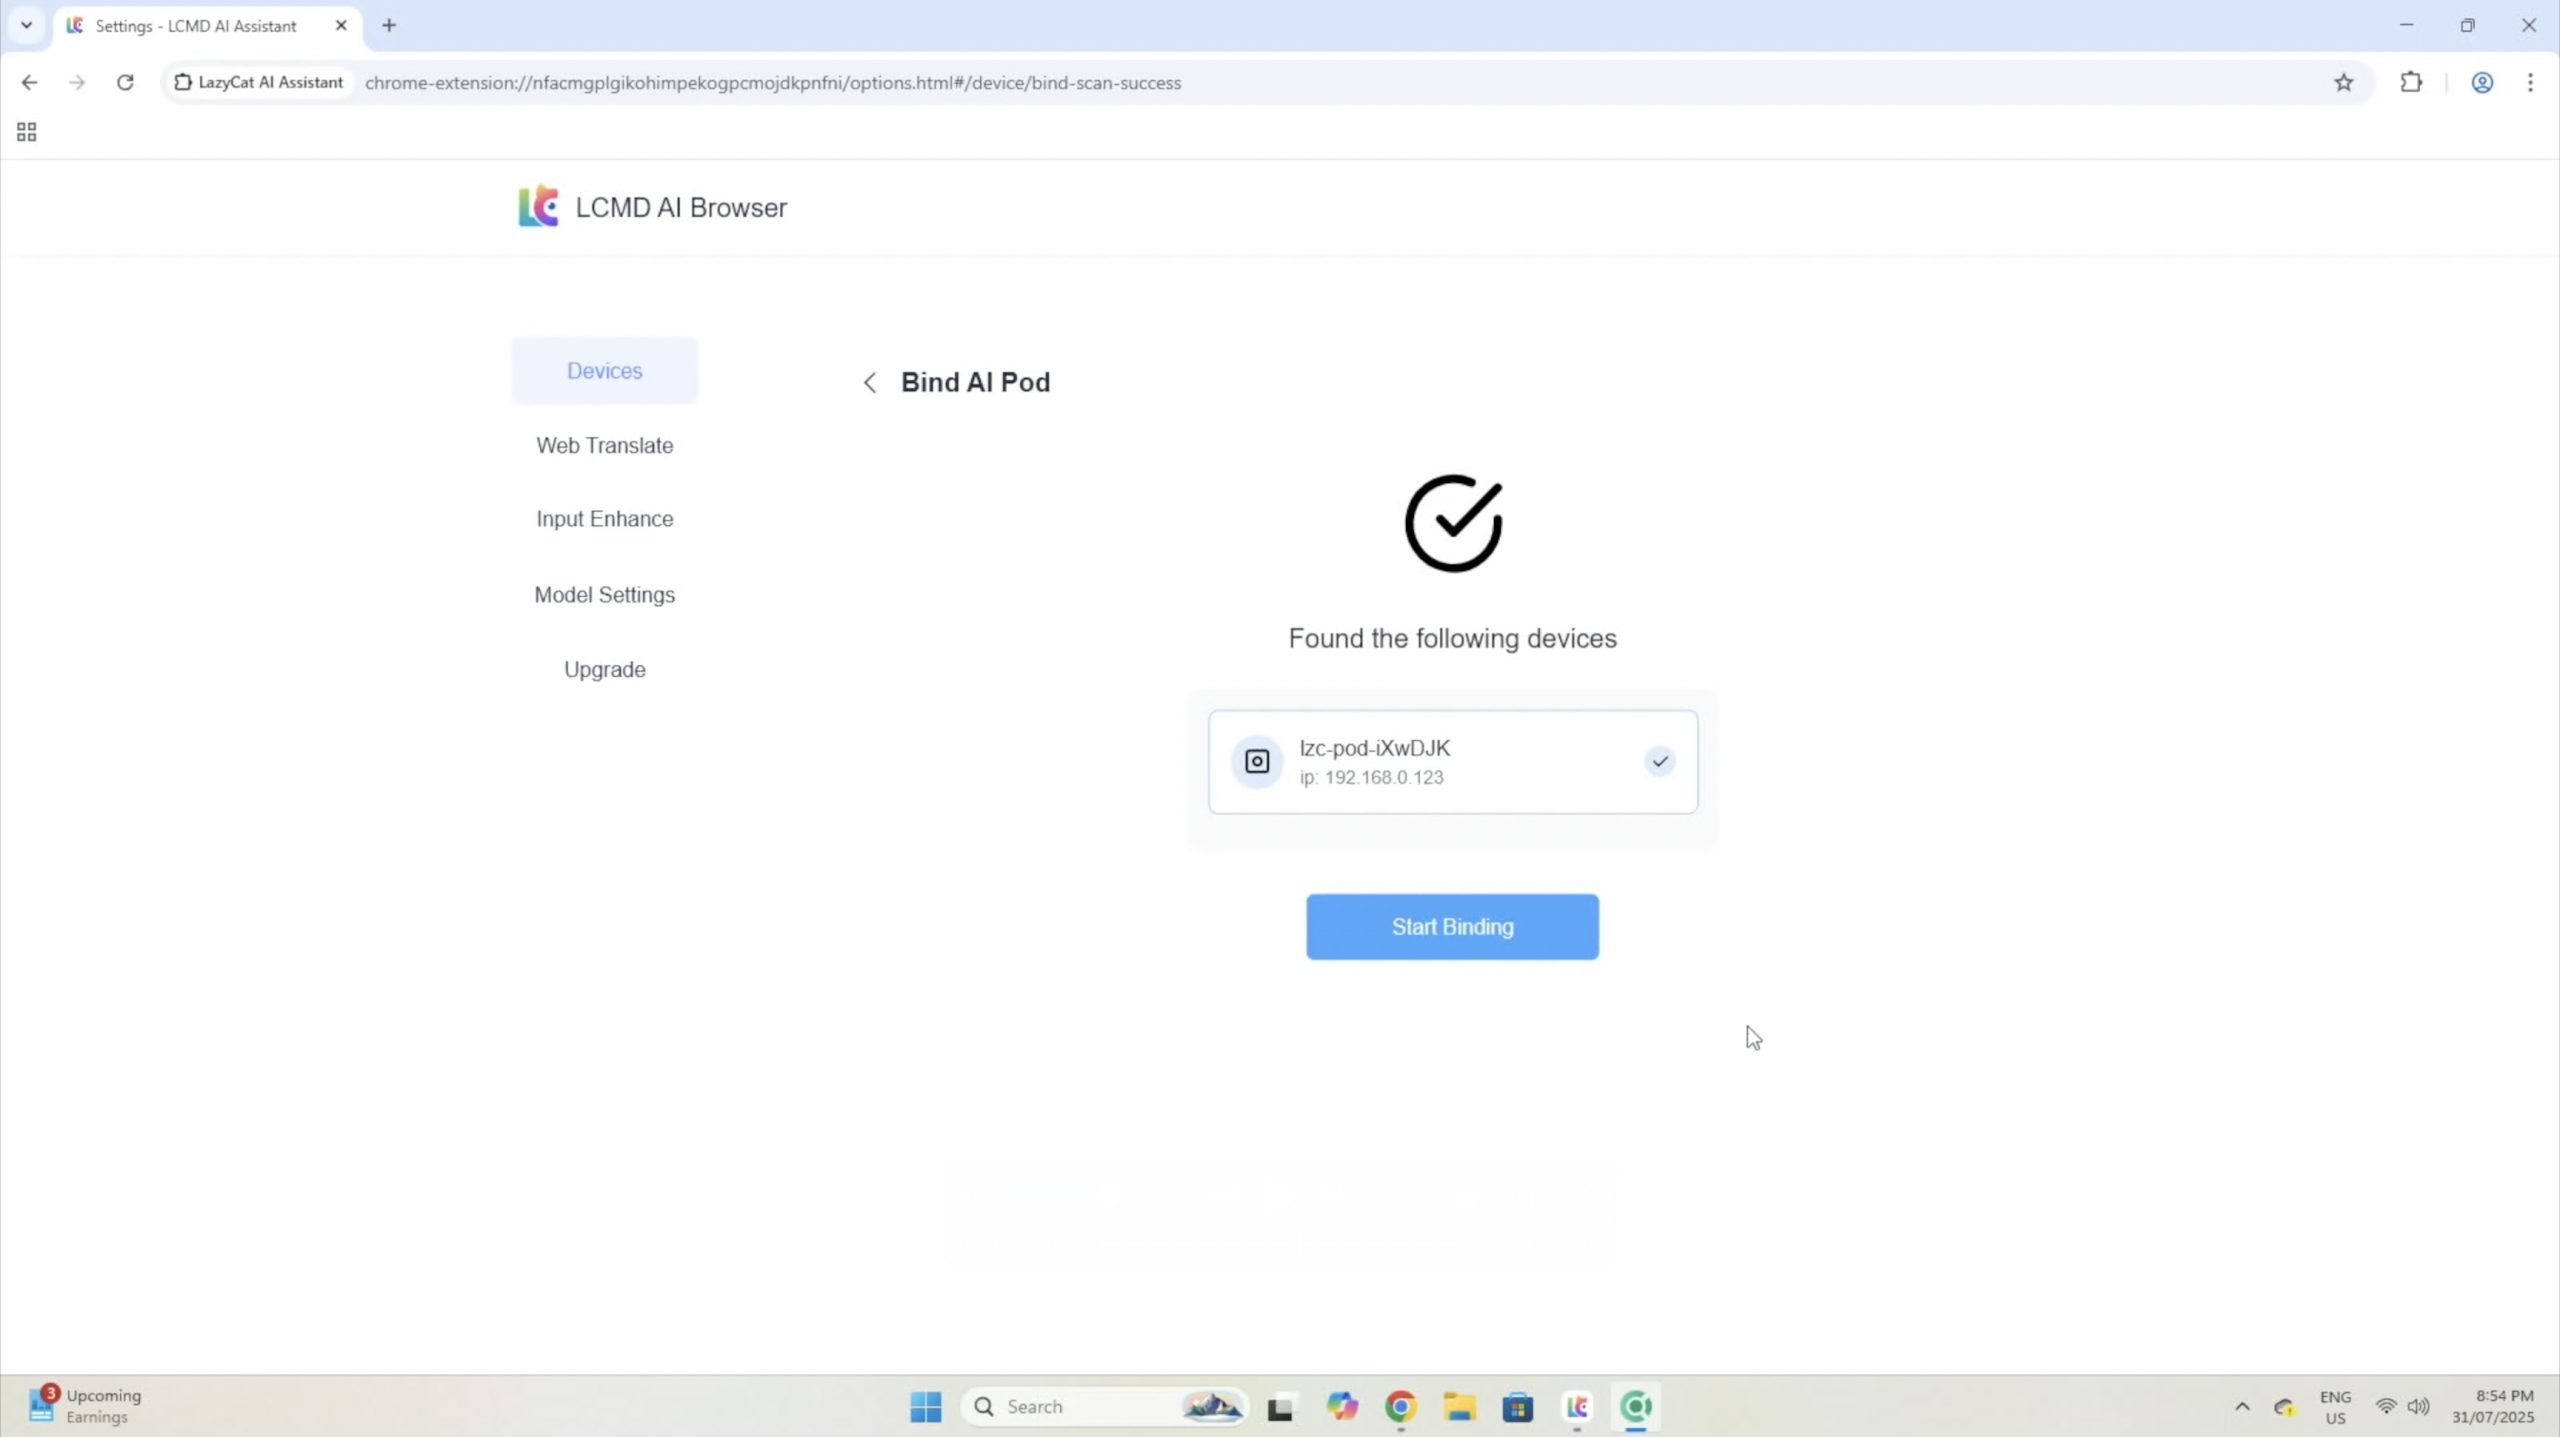This screenshot has width=2560, height=1437.
Task: Click the LCMD AI Browser logo
Action: pyautogui.click(x=539, y=207)
